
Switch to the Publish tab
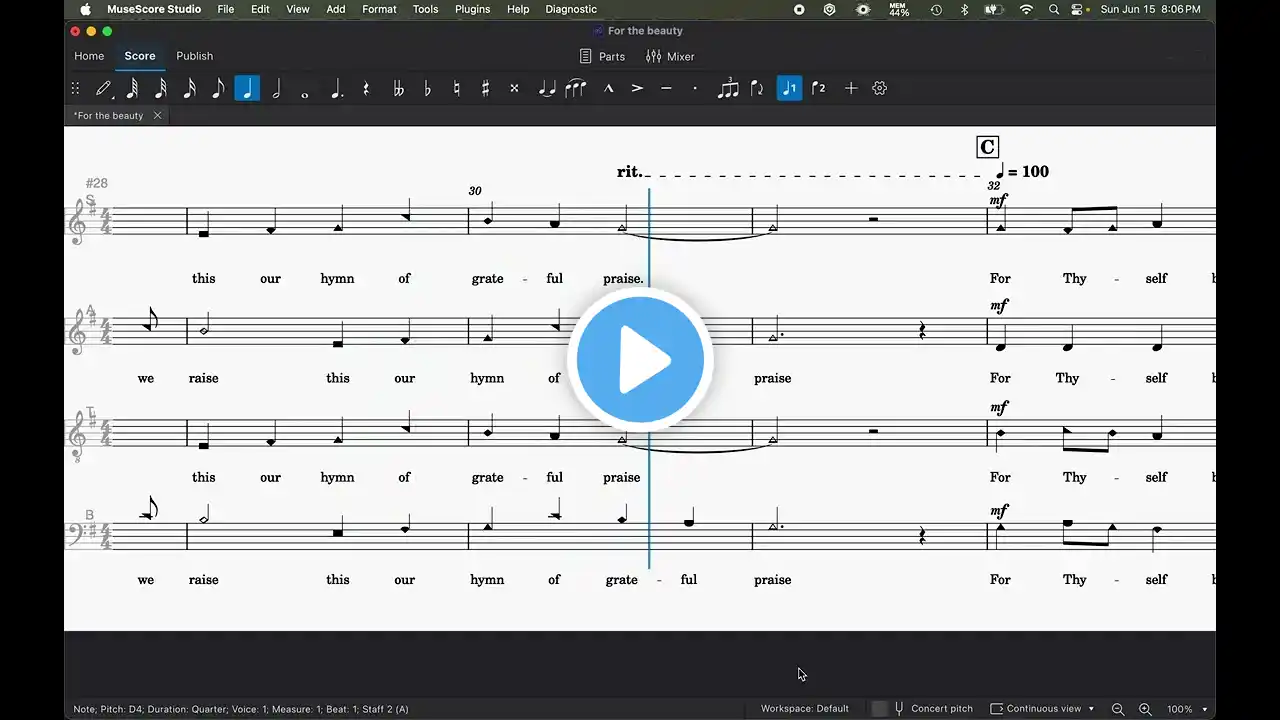[x=194, y=56]
